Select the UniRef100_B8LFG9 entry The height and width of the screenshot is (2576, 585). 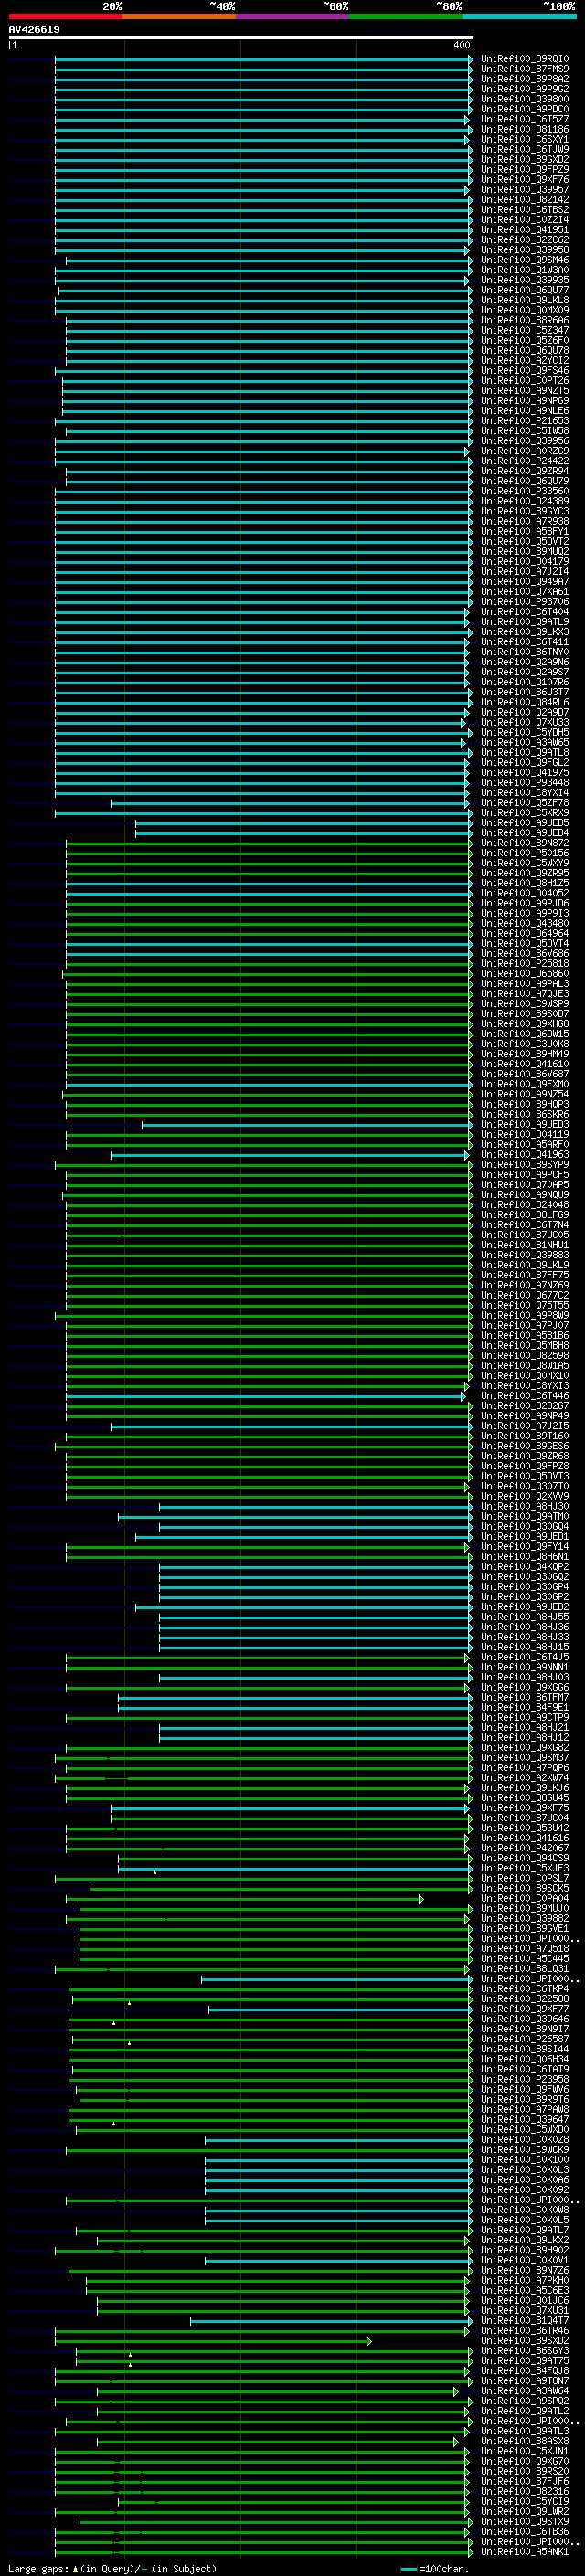point(524,1215)
